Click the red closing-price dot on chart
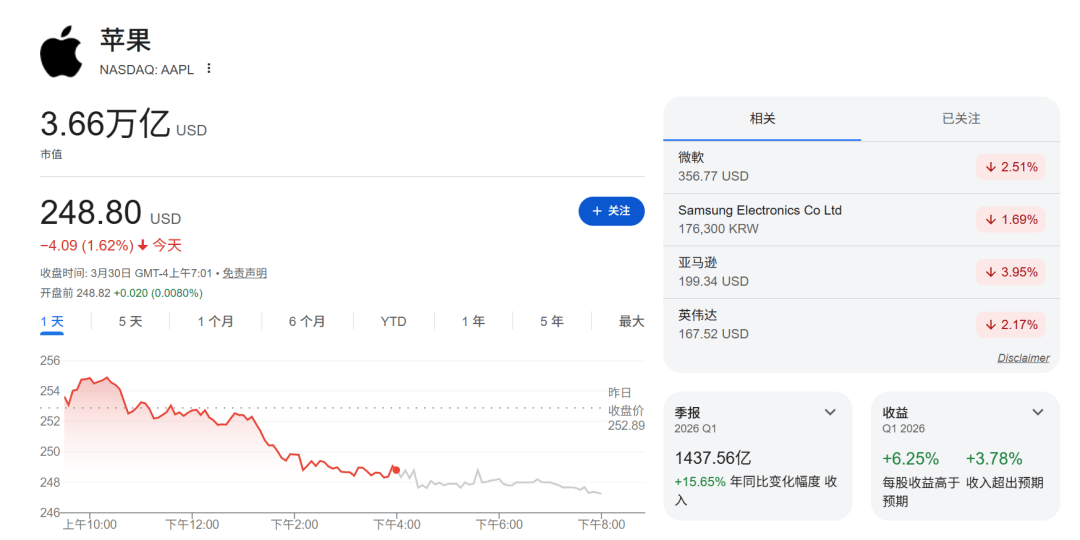 point(396,469)
